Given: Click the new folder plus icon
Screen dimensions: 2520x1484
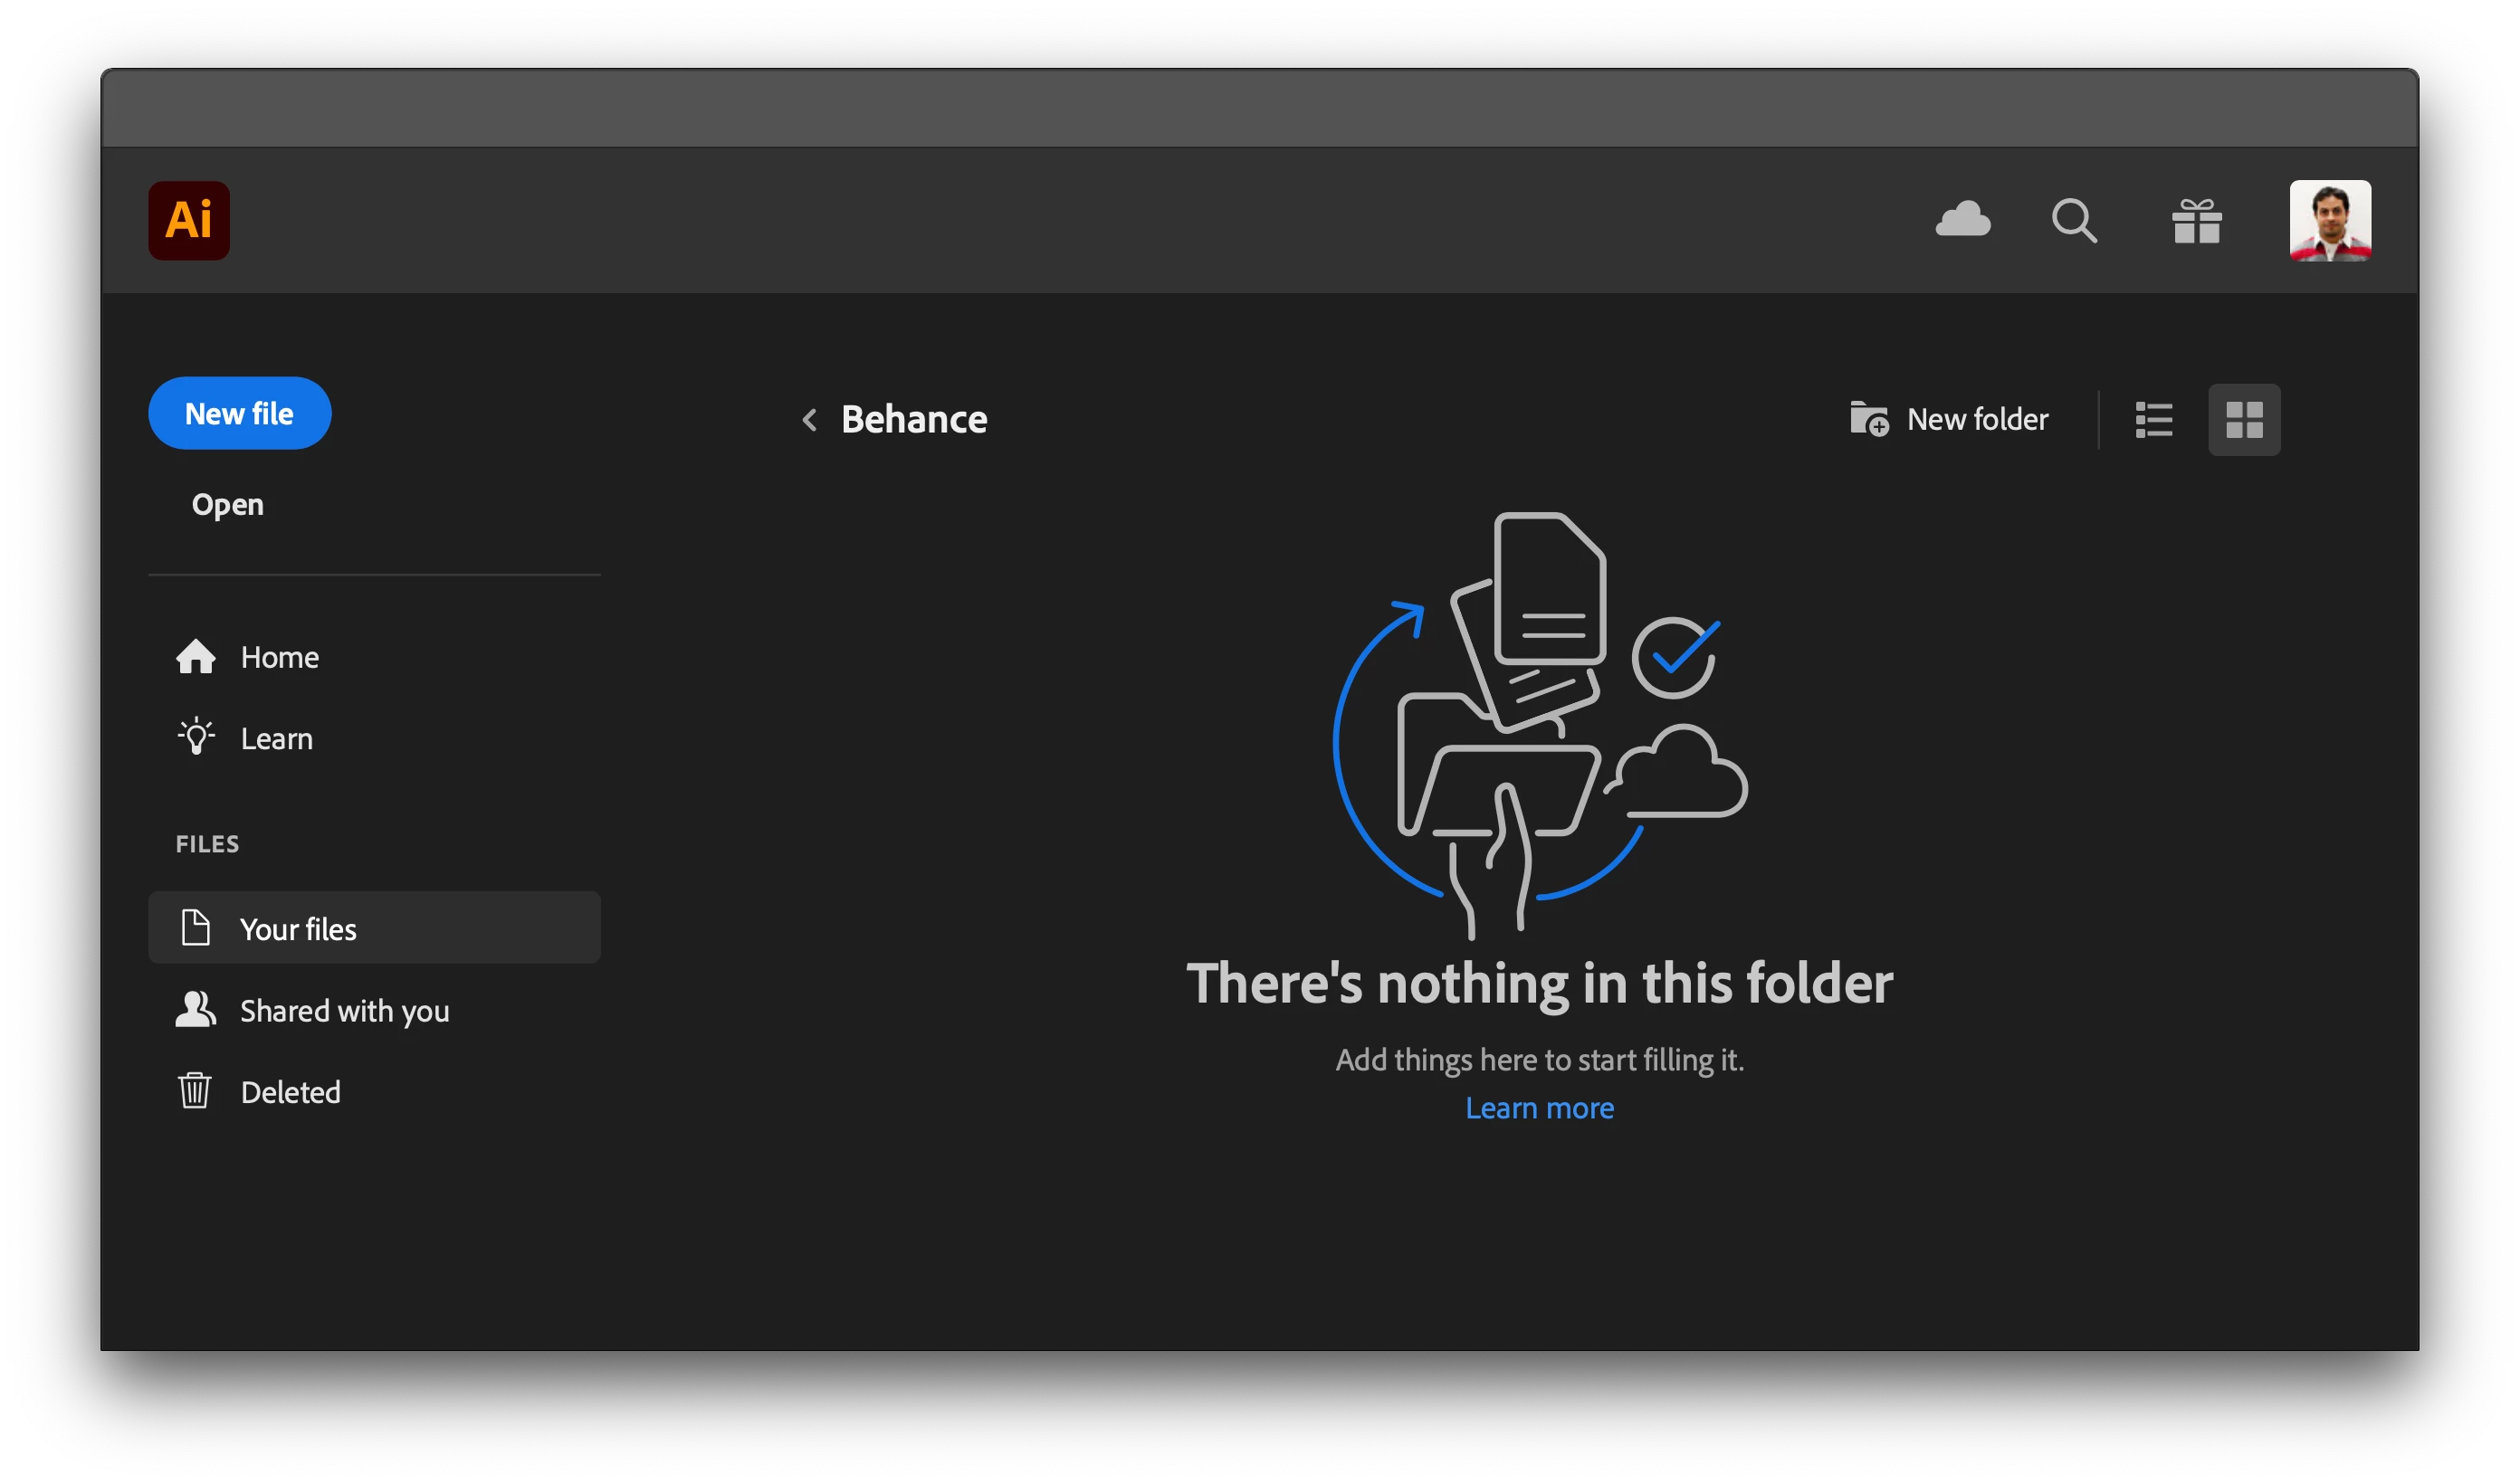Looking at the screenshot, I should tap(1868, 419).
